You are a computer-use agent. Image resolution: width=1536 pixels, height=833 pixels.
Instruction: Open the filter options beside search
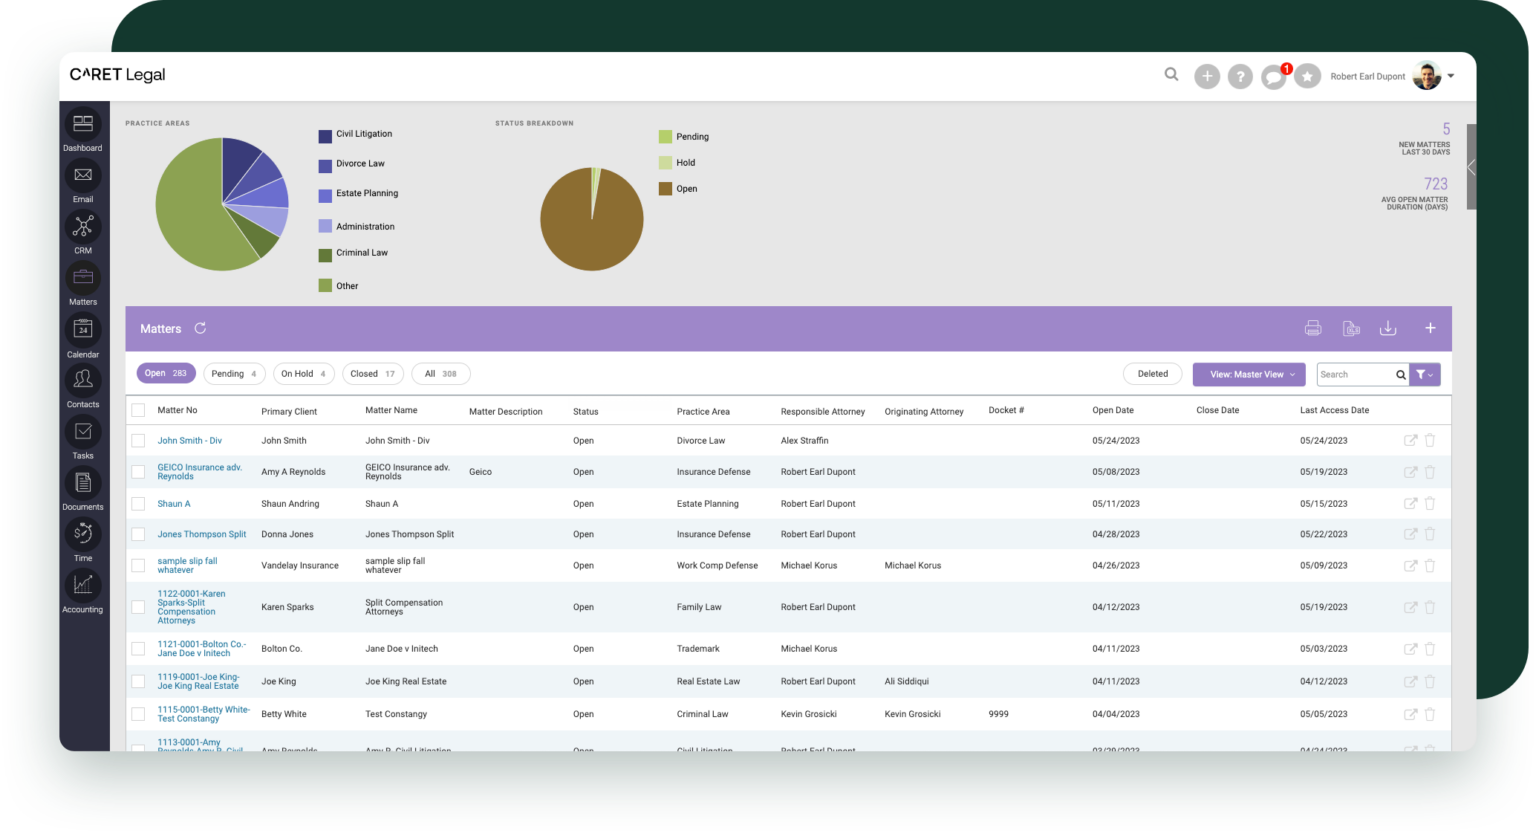(x=1424, y=373)
